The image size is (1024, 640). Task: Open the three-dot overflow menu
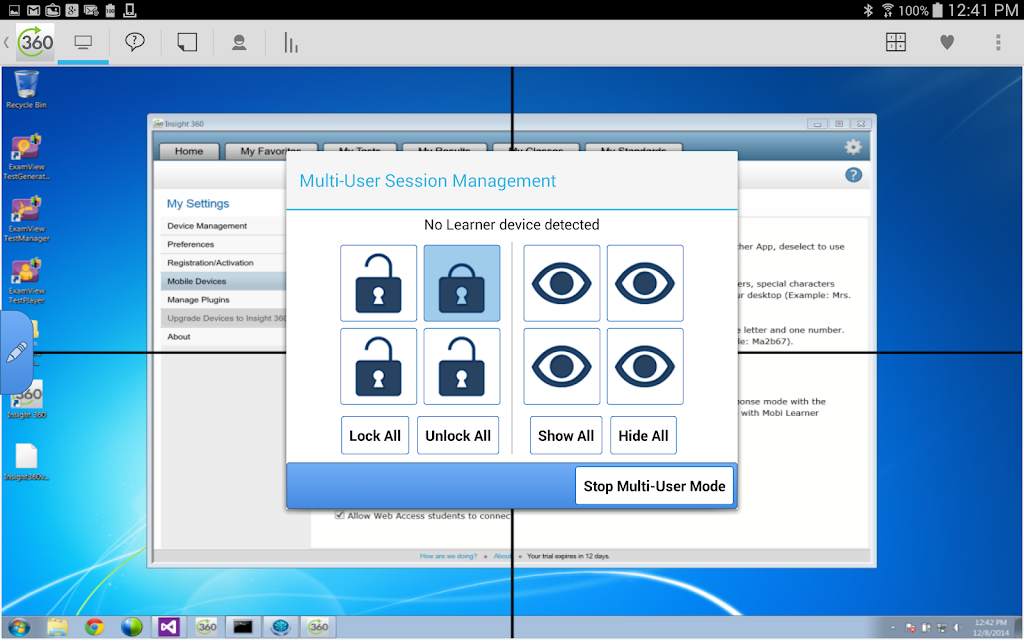[x=997, y=42]
